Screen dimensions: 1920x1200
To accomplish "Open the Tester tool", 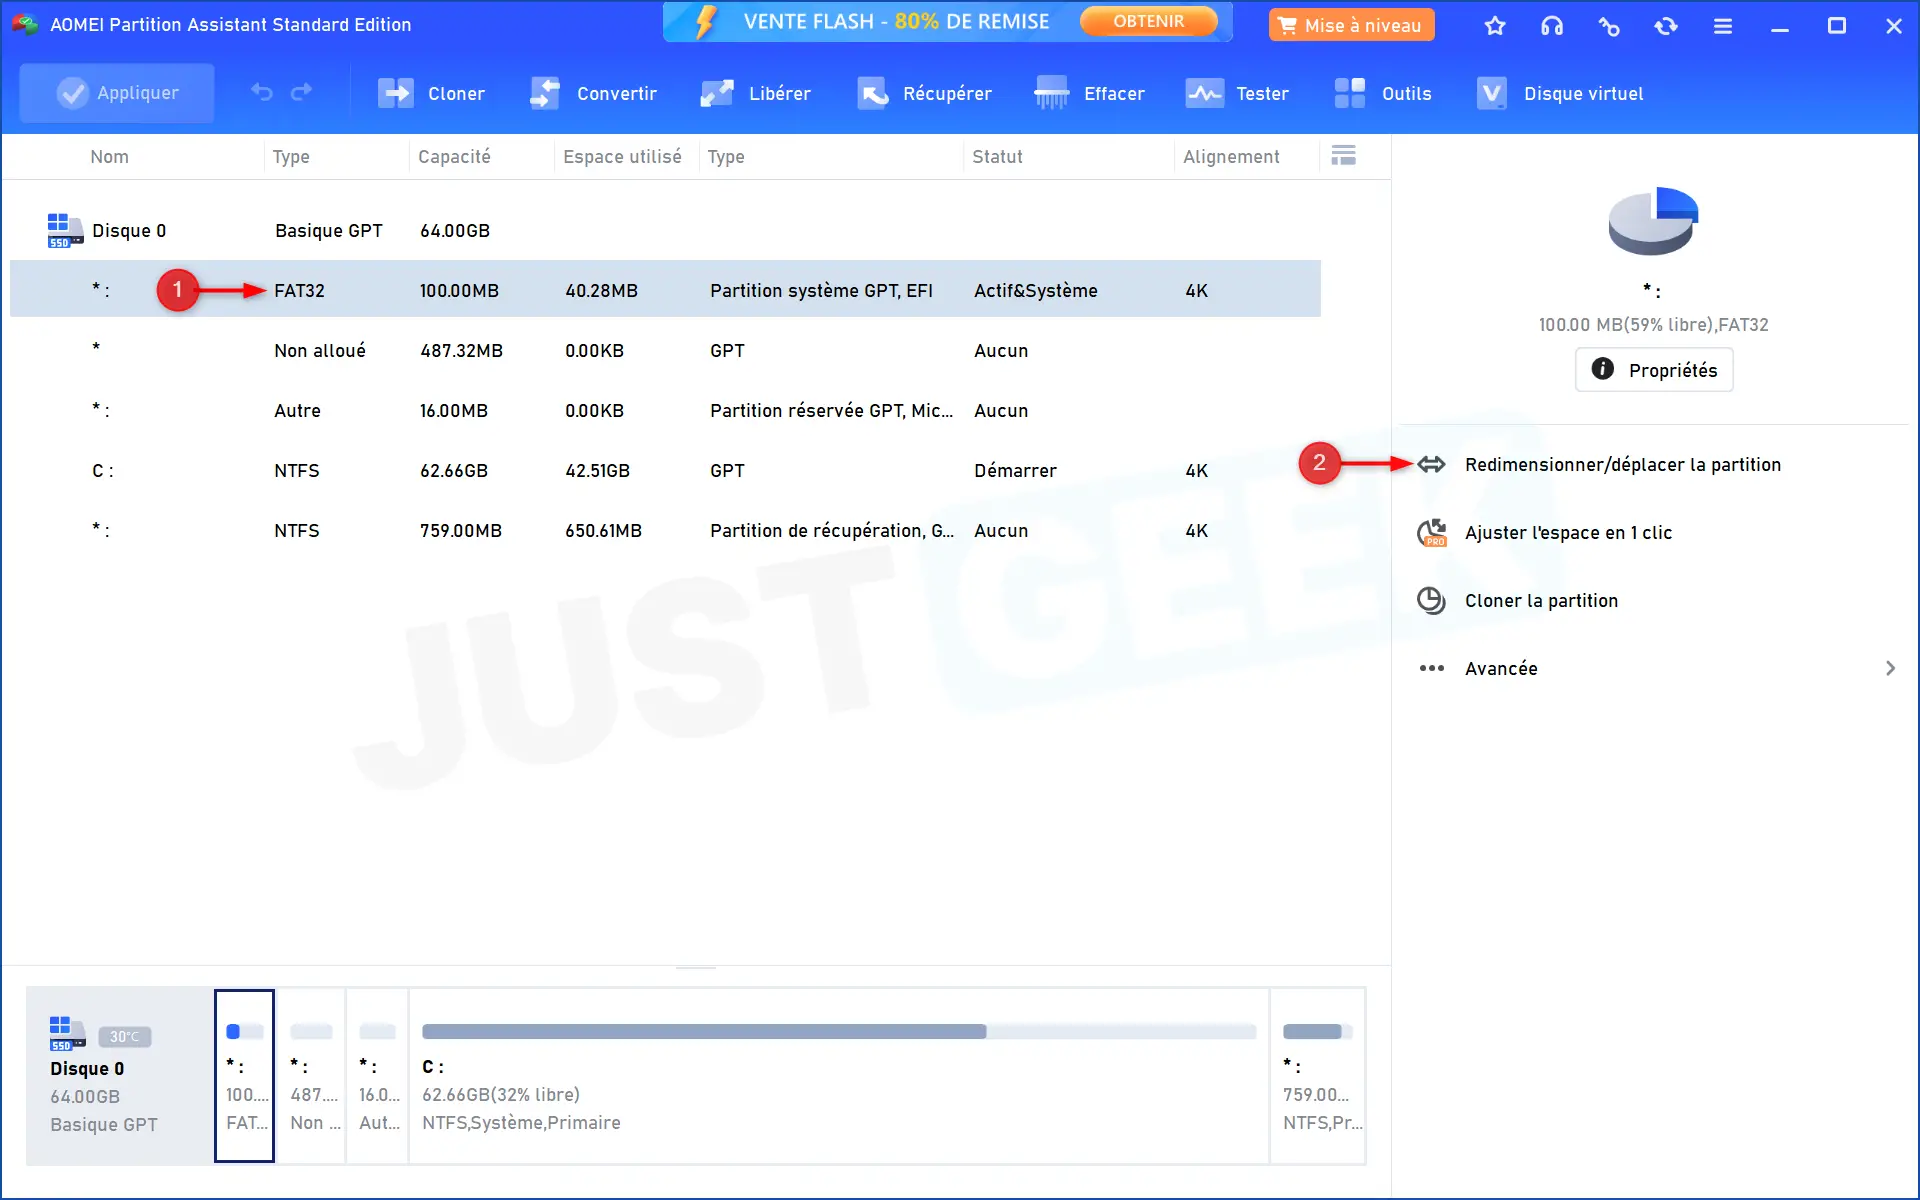I will (x=1237, y=93).
